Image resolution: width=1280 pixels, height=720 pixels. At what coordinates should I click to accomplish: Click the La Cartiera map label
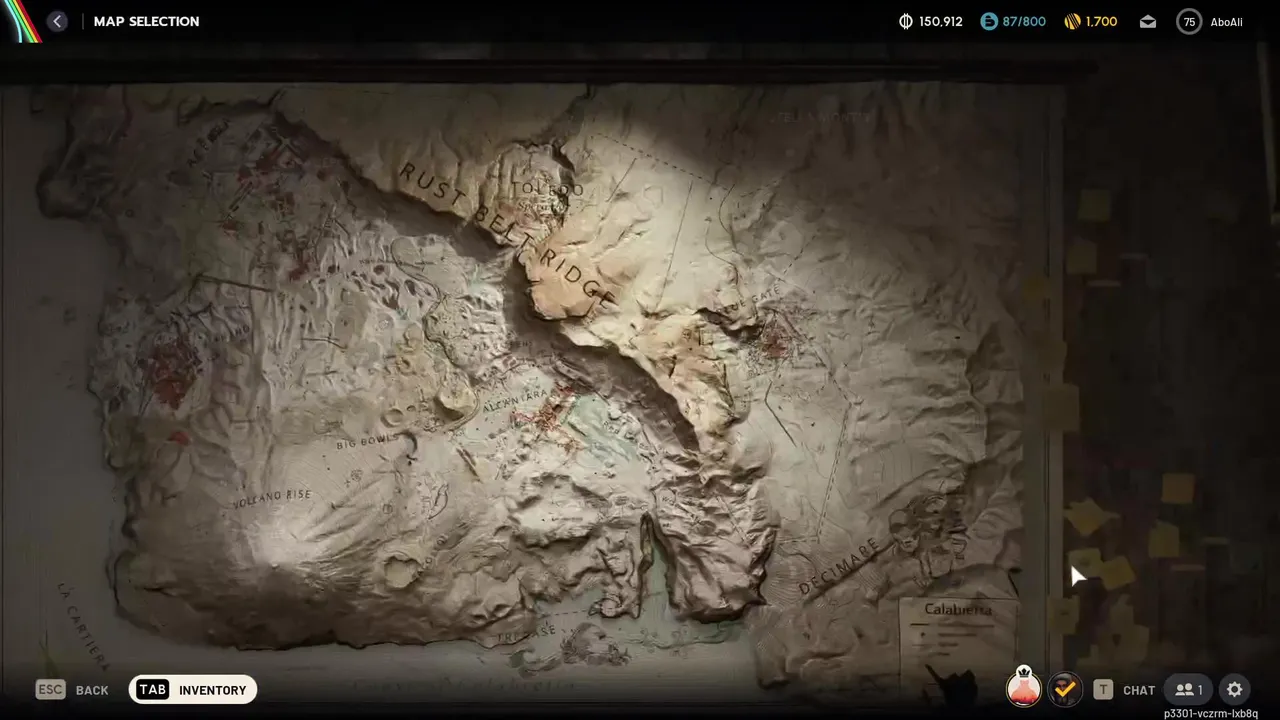(x=82, y=627)
